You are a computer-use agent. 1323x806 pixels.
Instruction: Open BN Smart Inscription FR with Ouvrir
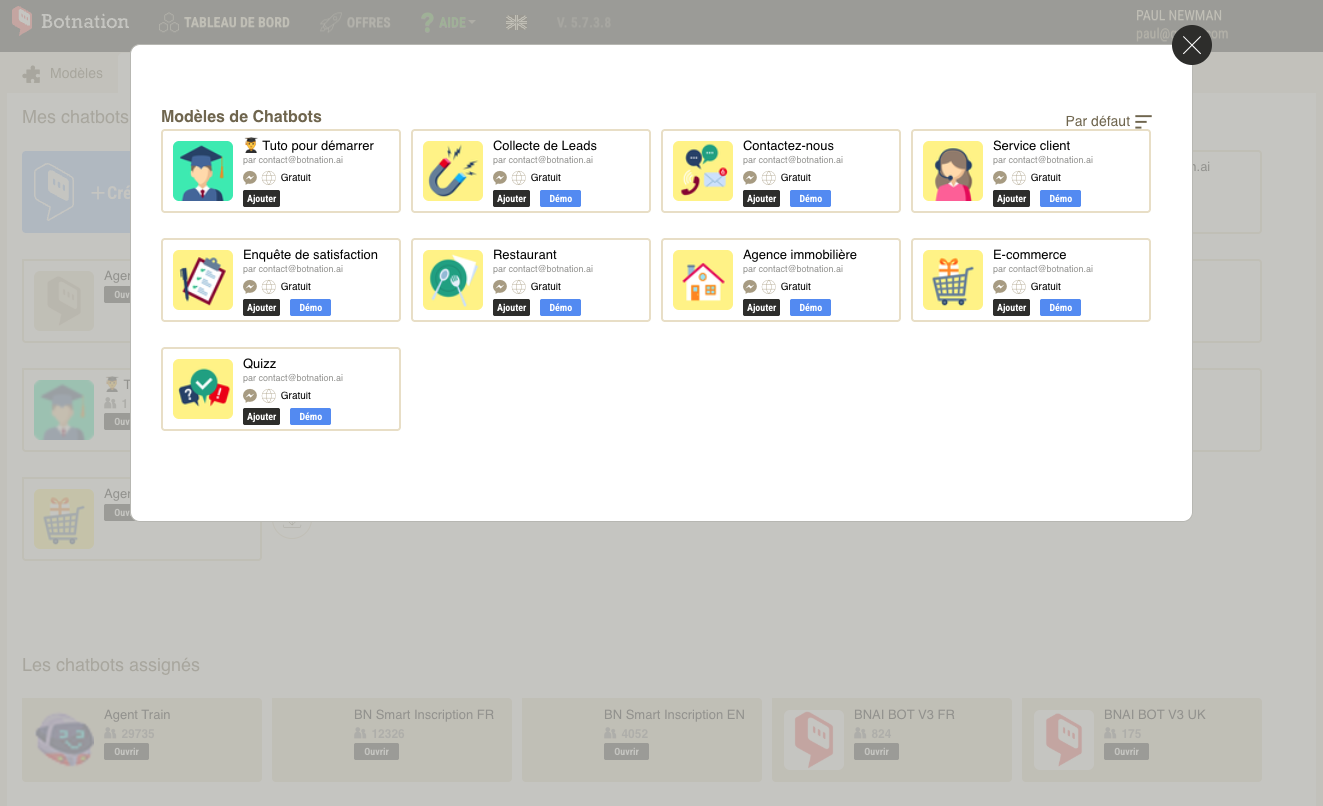(376, 752)
